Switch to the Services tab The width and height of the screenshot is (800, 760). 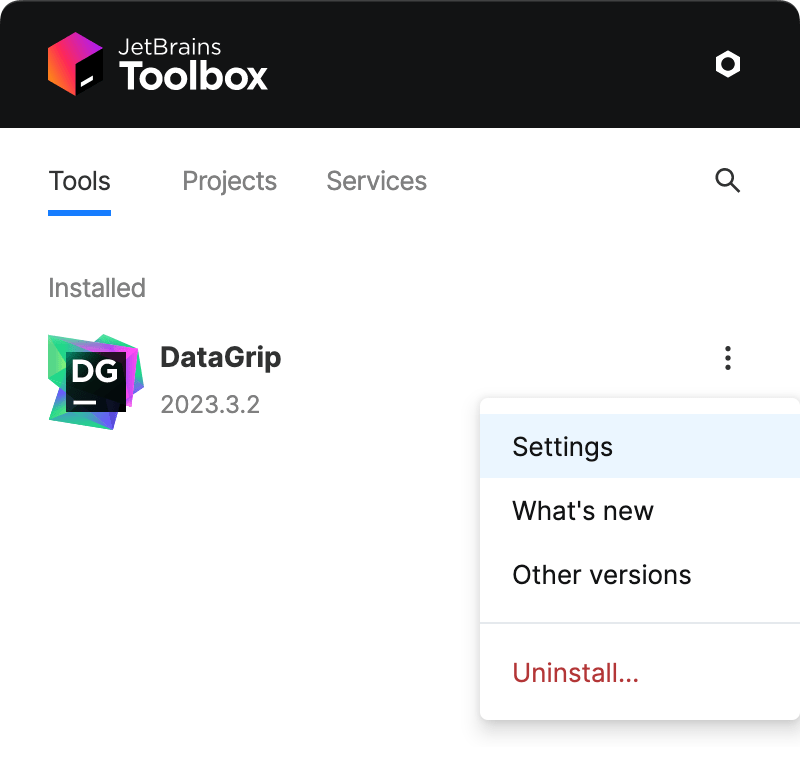point(376,181)
